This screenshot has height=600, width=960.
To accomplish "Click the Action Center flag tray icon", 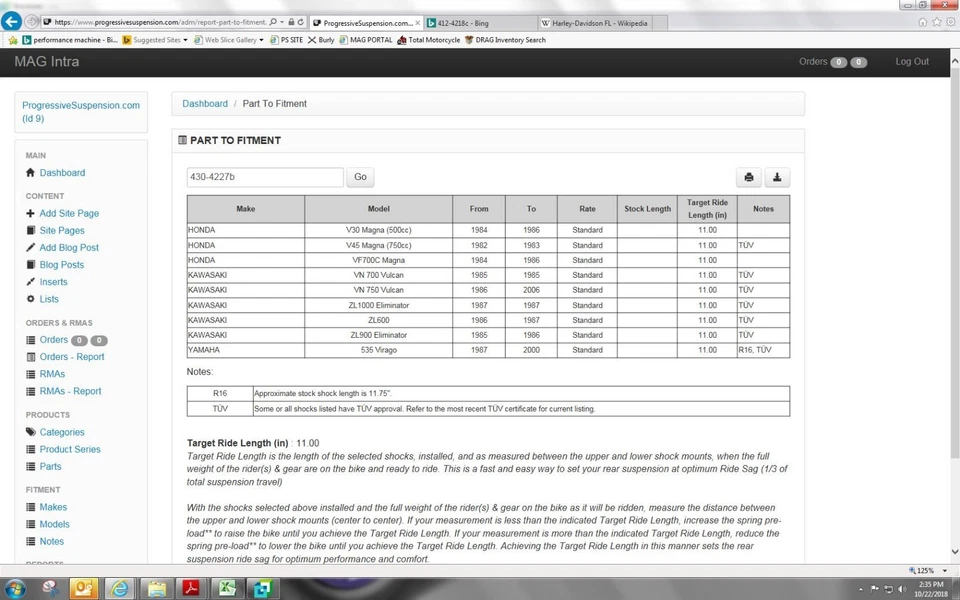I will coord(875,589).
